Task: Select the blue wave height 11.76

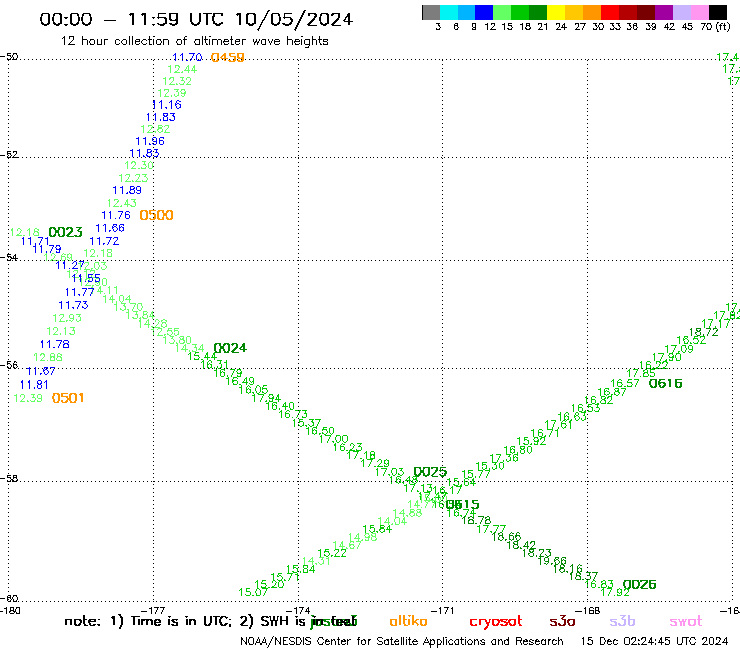Action: point(116,215)
